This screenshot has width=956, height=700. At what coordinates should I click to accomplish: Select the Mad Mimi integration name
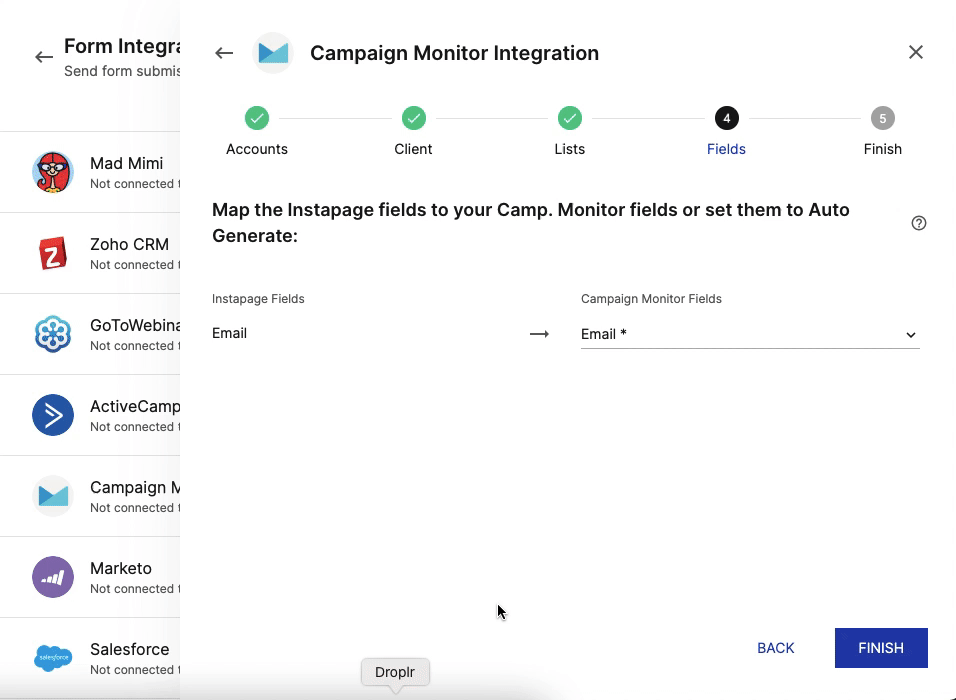click(x=127, y=163)
